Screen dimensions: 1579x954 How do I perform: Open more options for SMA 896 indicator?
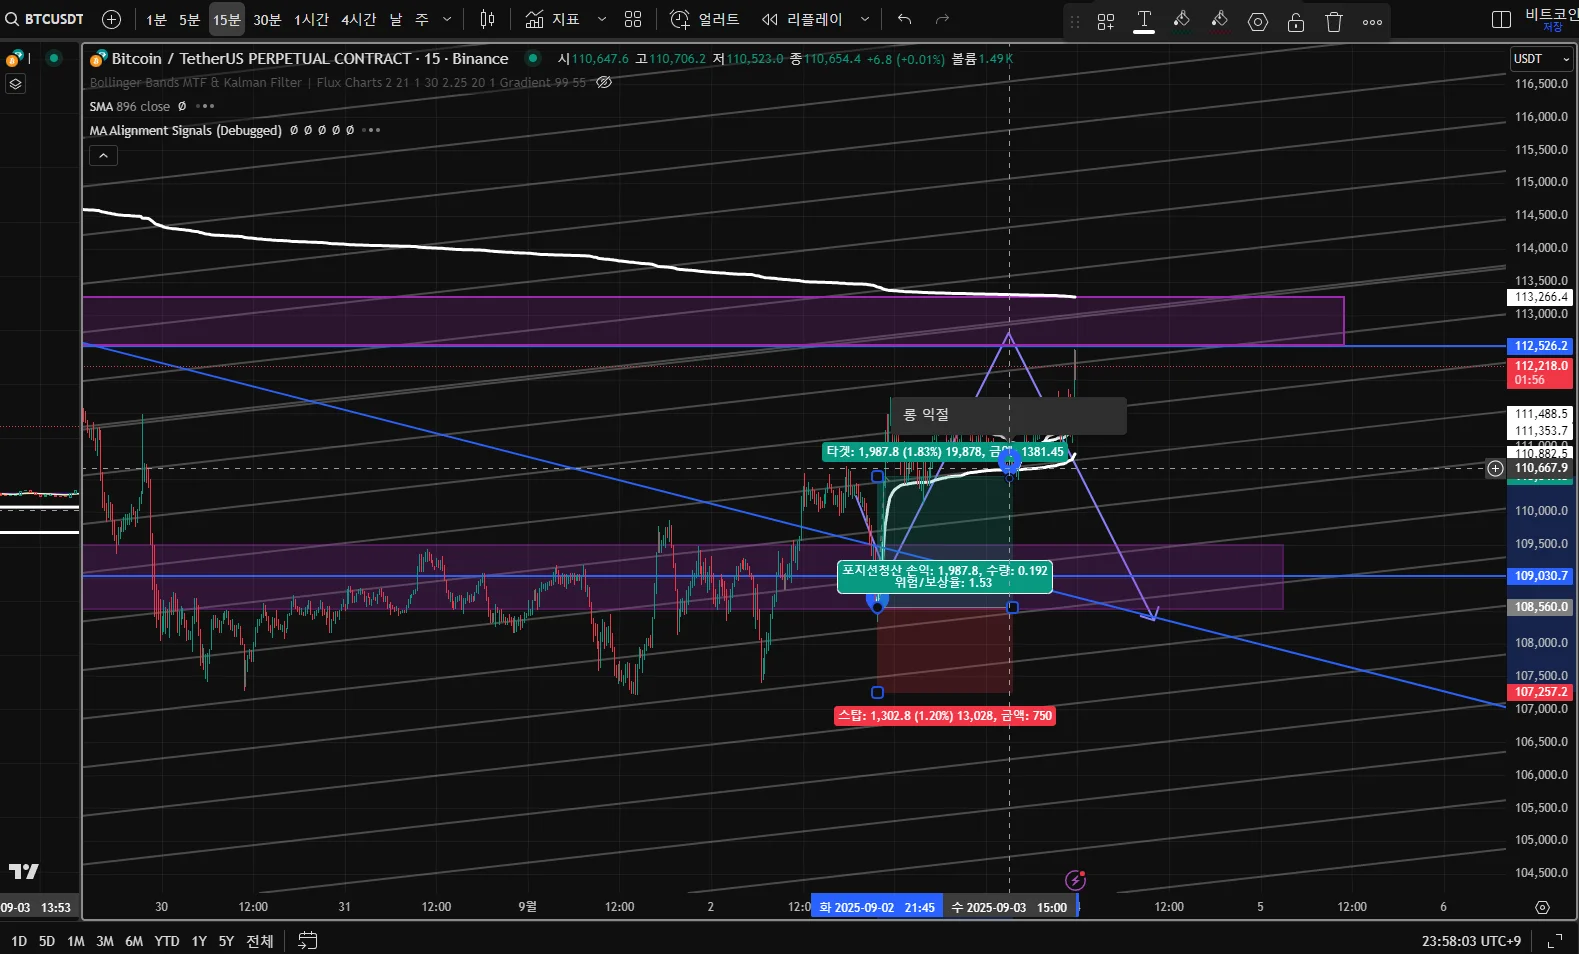(206, 106)
